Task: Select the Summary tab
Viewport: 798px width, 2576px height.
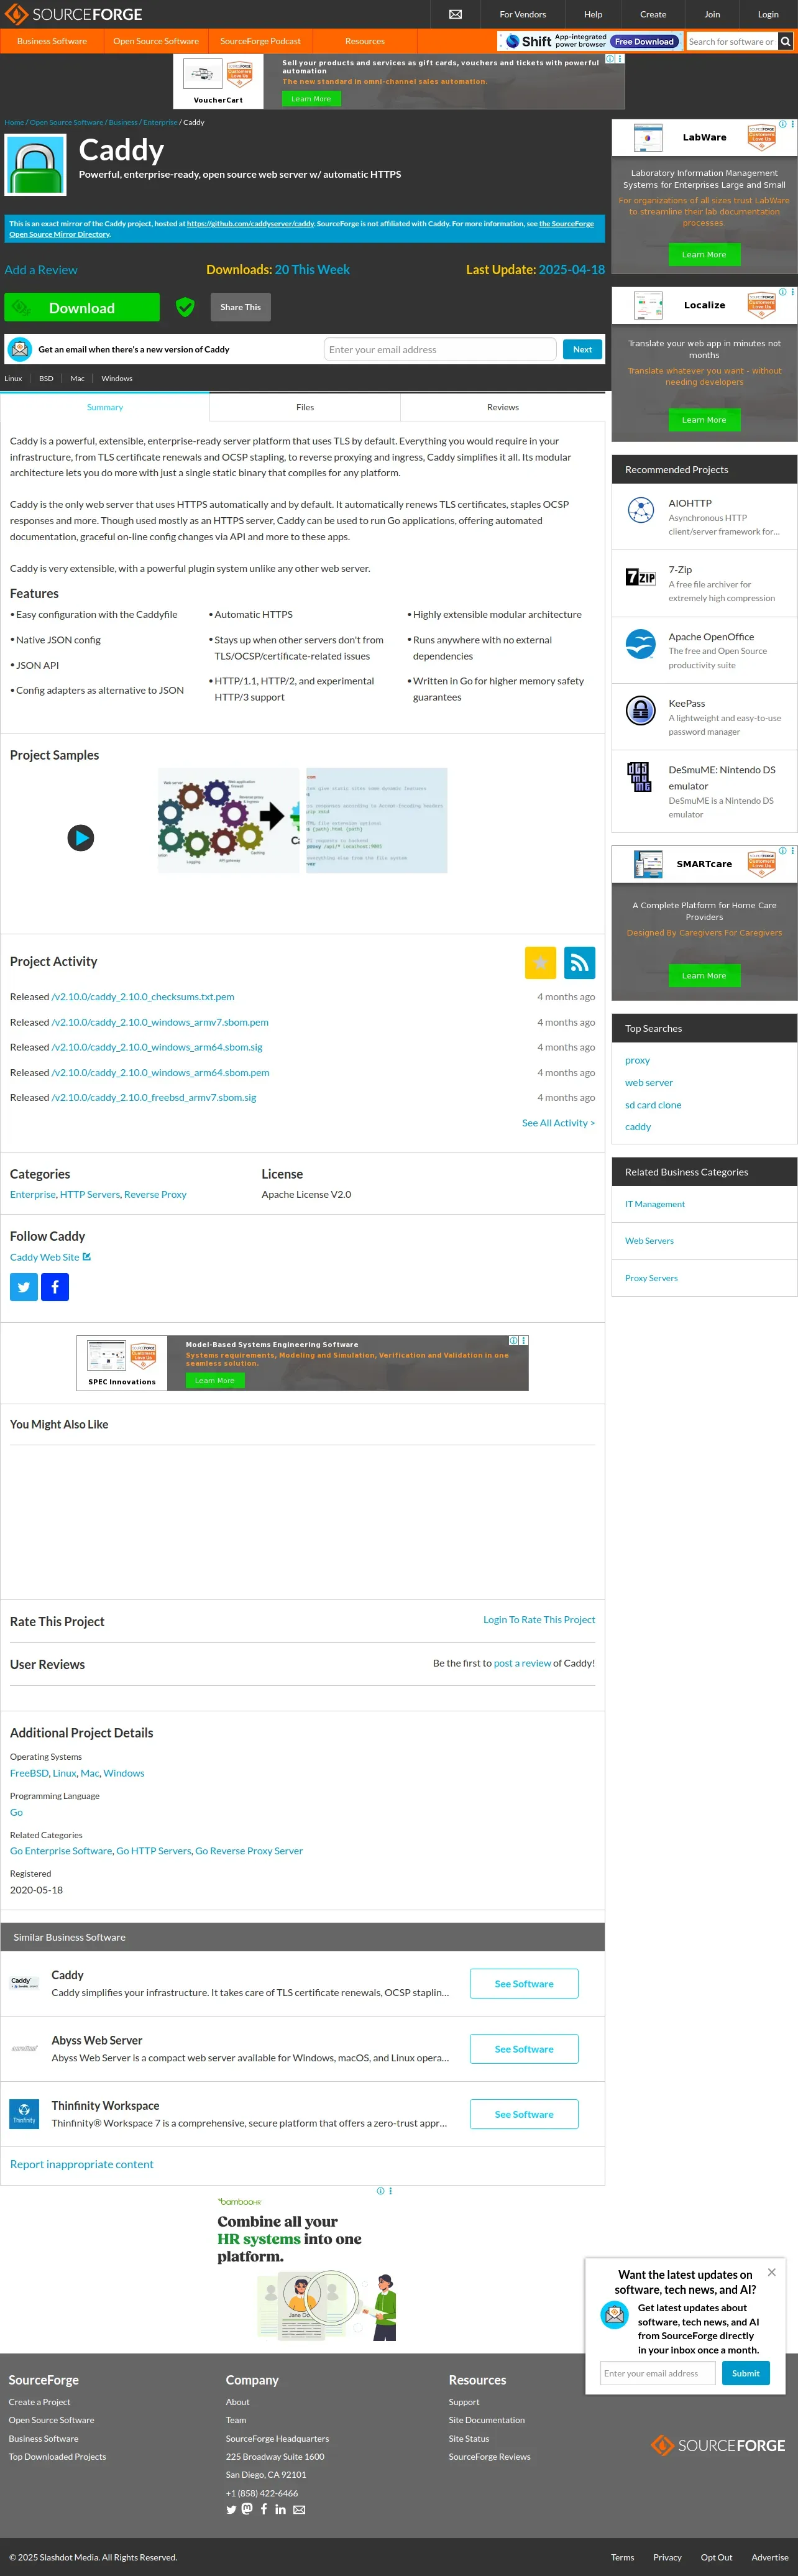Action: point(105,407)
